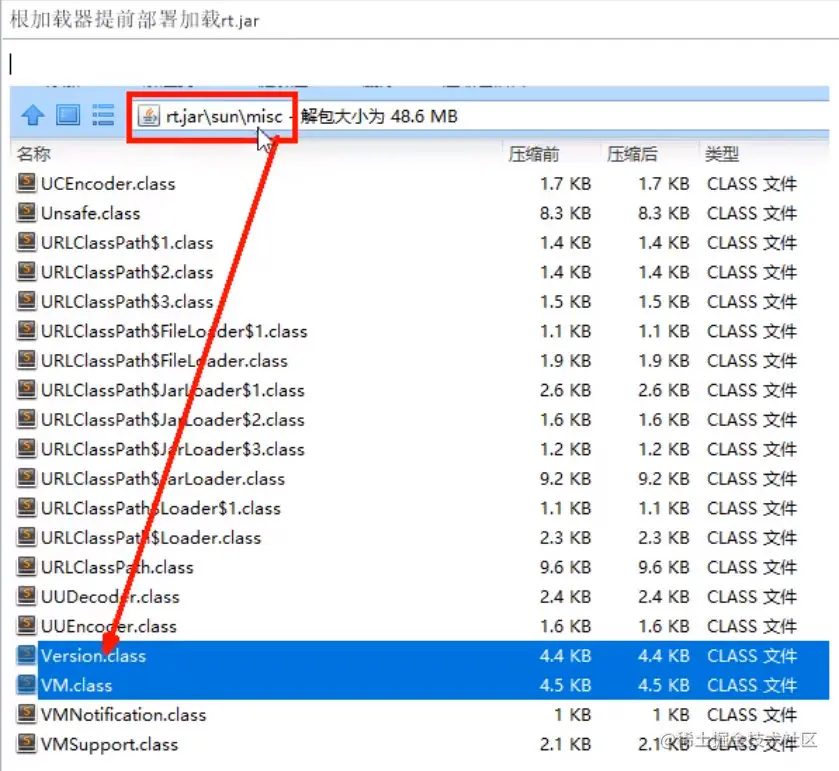
Task: Select the URLClassPath$Loader.class file icon
Action: pos(26,537)
